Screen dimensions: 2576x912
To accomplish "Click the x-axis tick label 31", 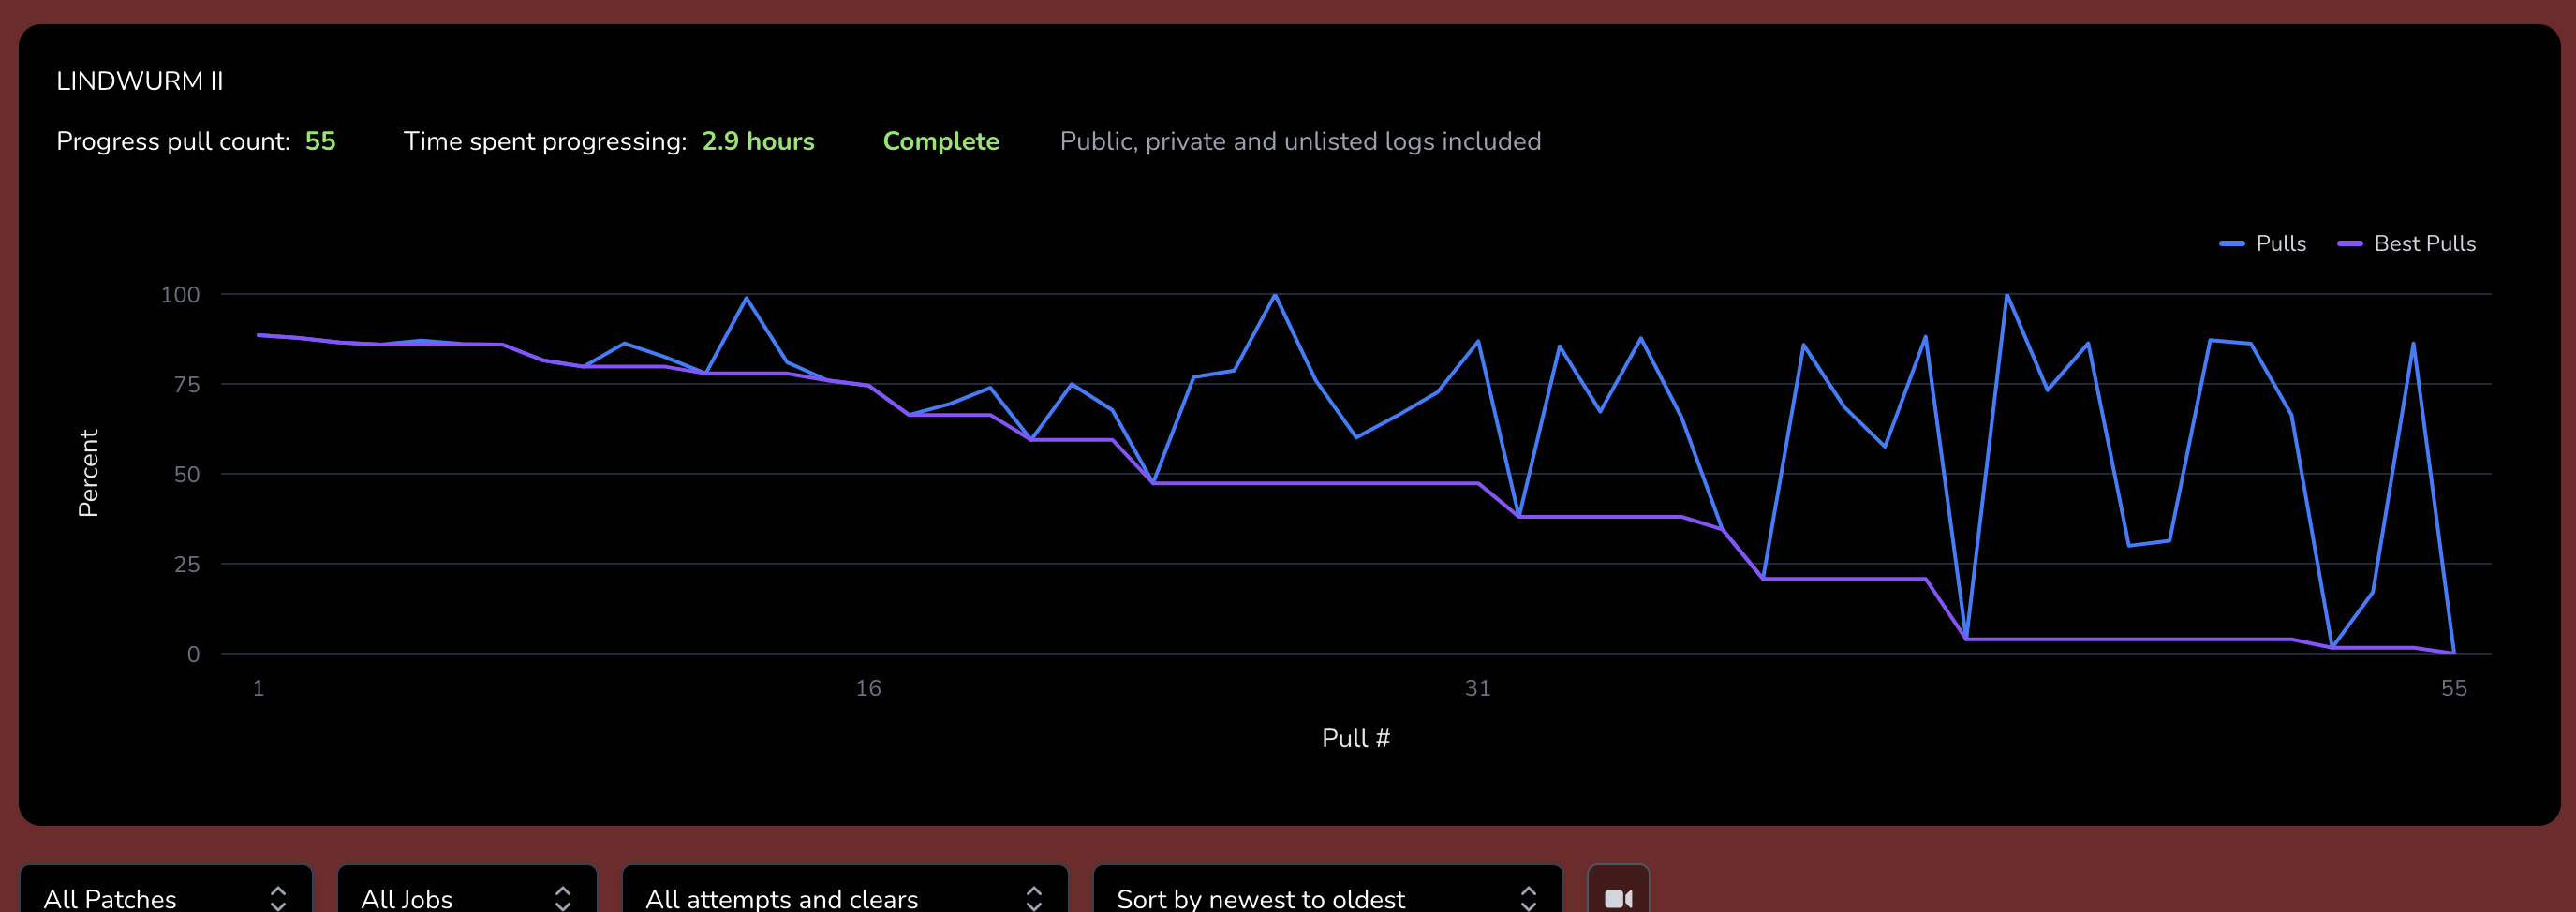I will [1478, 688].
